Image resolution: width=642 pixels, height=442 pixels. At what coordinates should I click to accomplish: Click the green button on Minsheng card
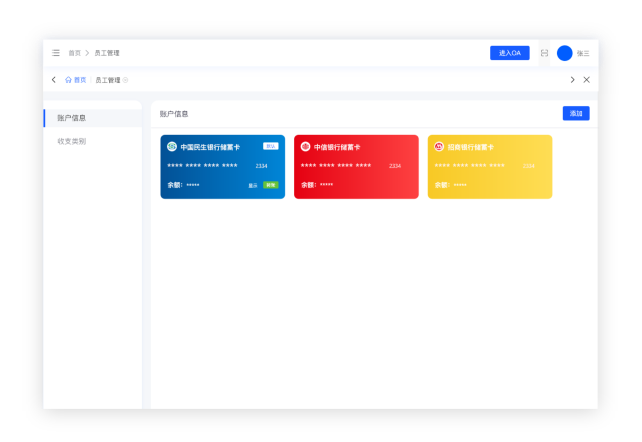tap(270, 185)
